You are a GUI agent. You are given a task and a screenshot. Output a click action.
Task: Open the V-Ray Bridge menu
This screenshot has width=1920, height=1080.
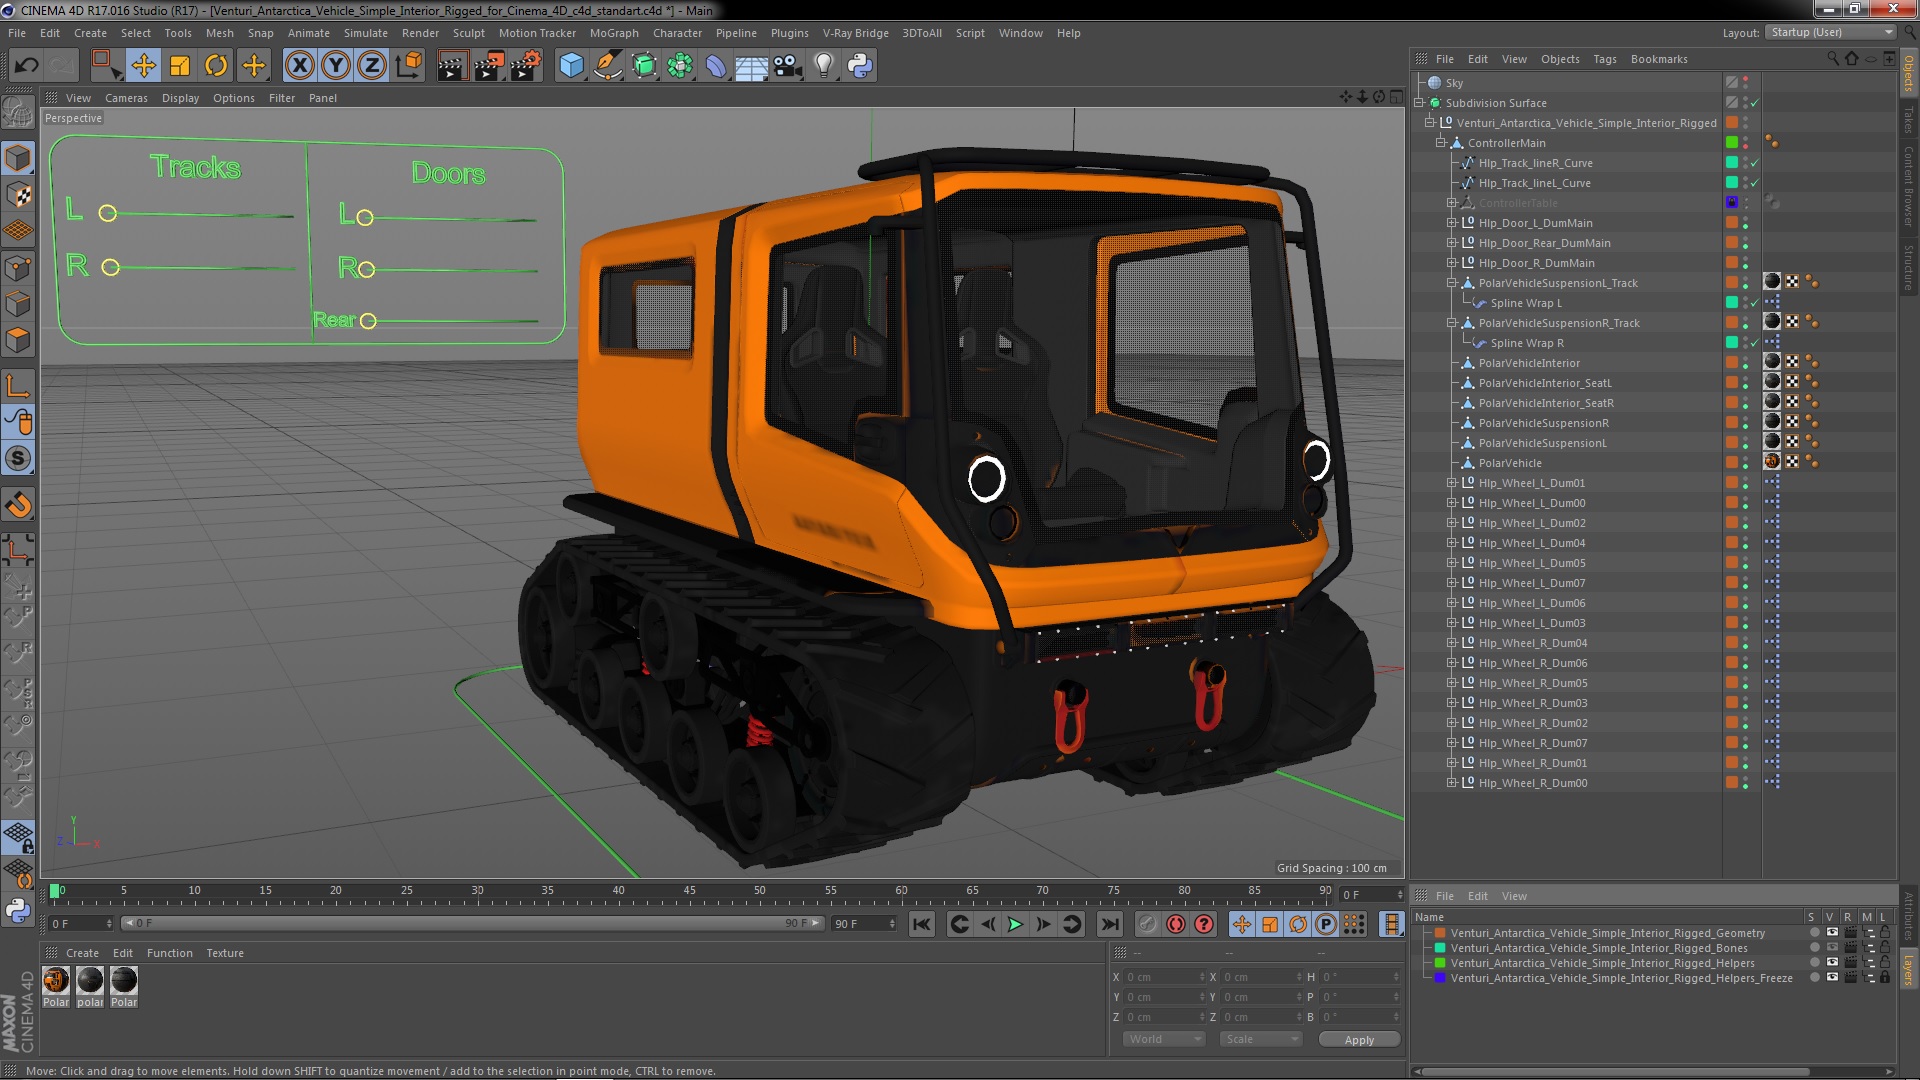pyautogui.click(x=855, y=33)
